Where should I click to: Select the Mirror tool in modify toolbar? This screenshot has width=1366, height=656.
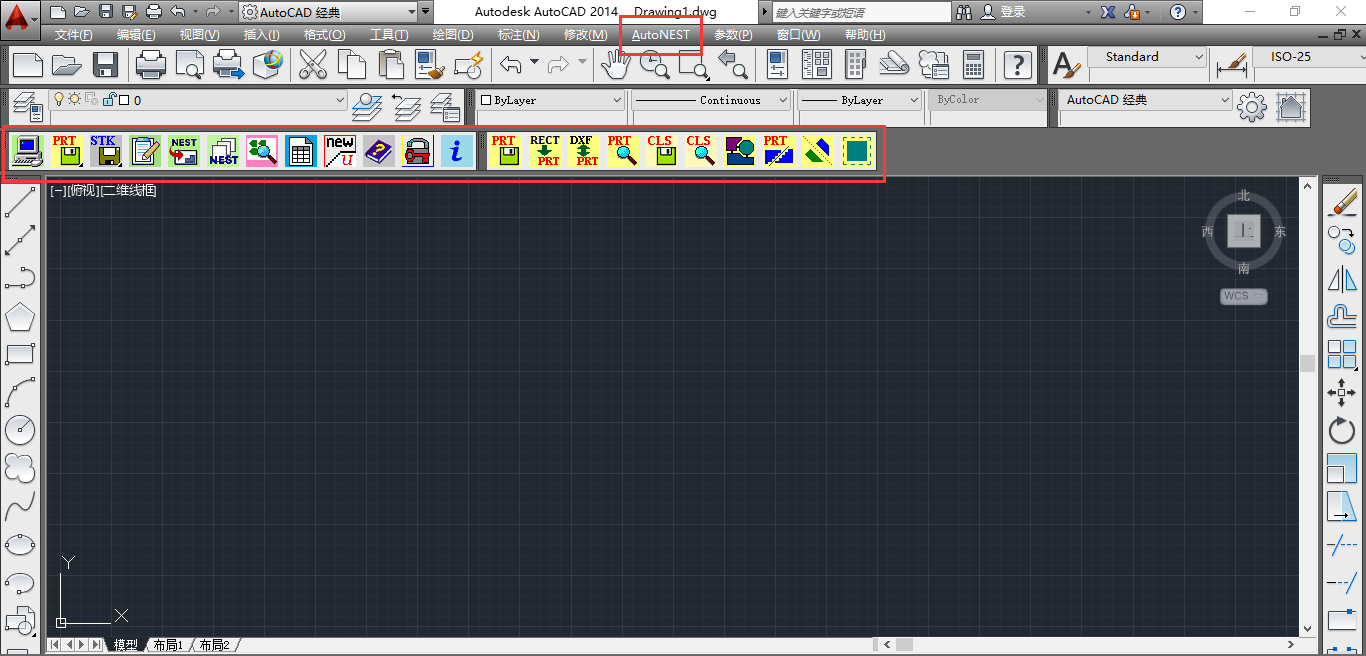click(1341, 279)
